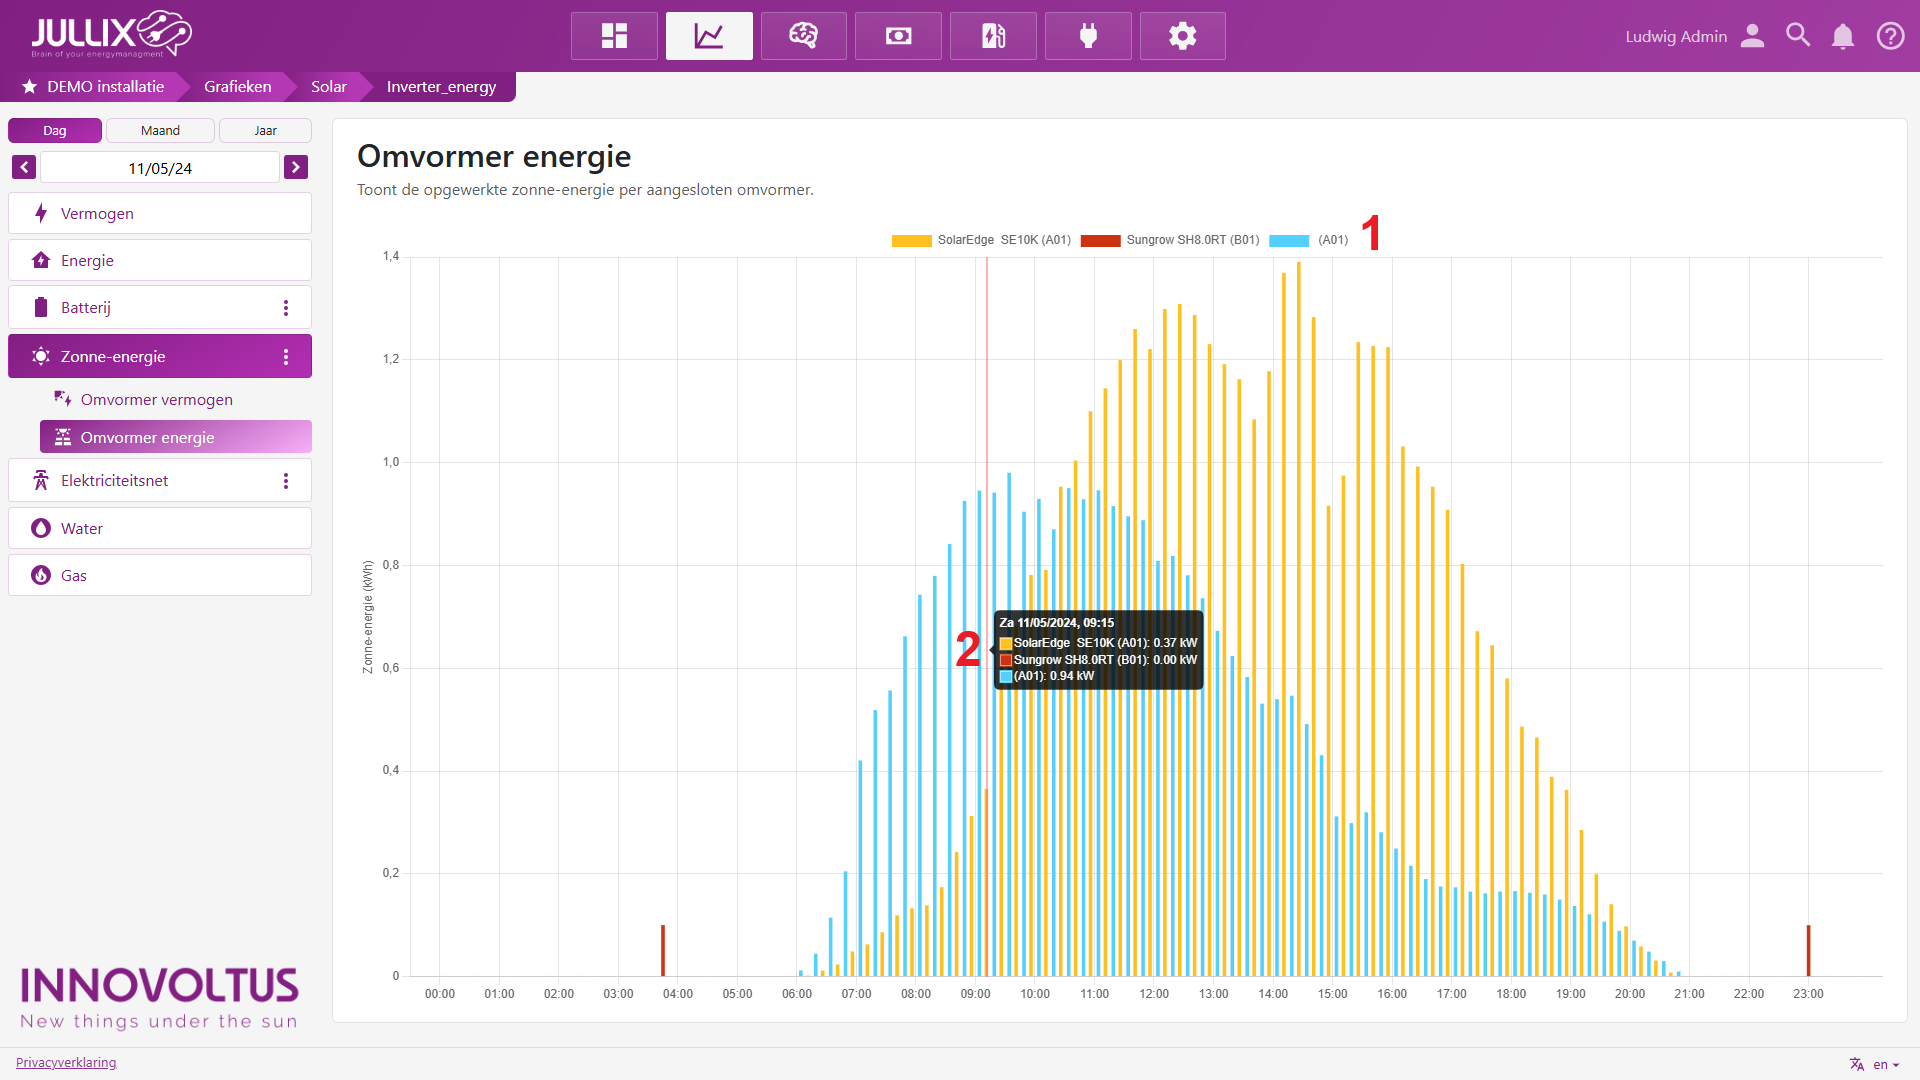Switch to the Jaar tab
This screenshot has width=1920, height=1080.
(265, 131)
